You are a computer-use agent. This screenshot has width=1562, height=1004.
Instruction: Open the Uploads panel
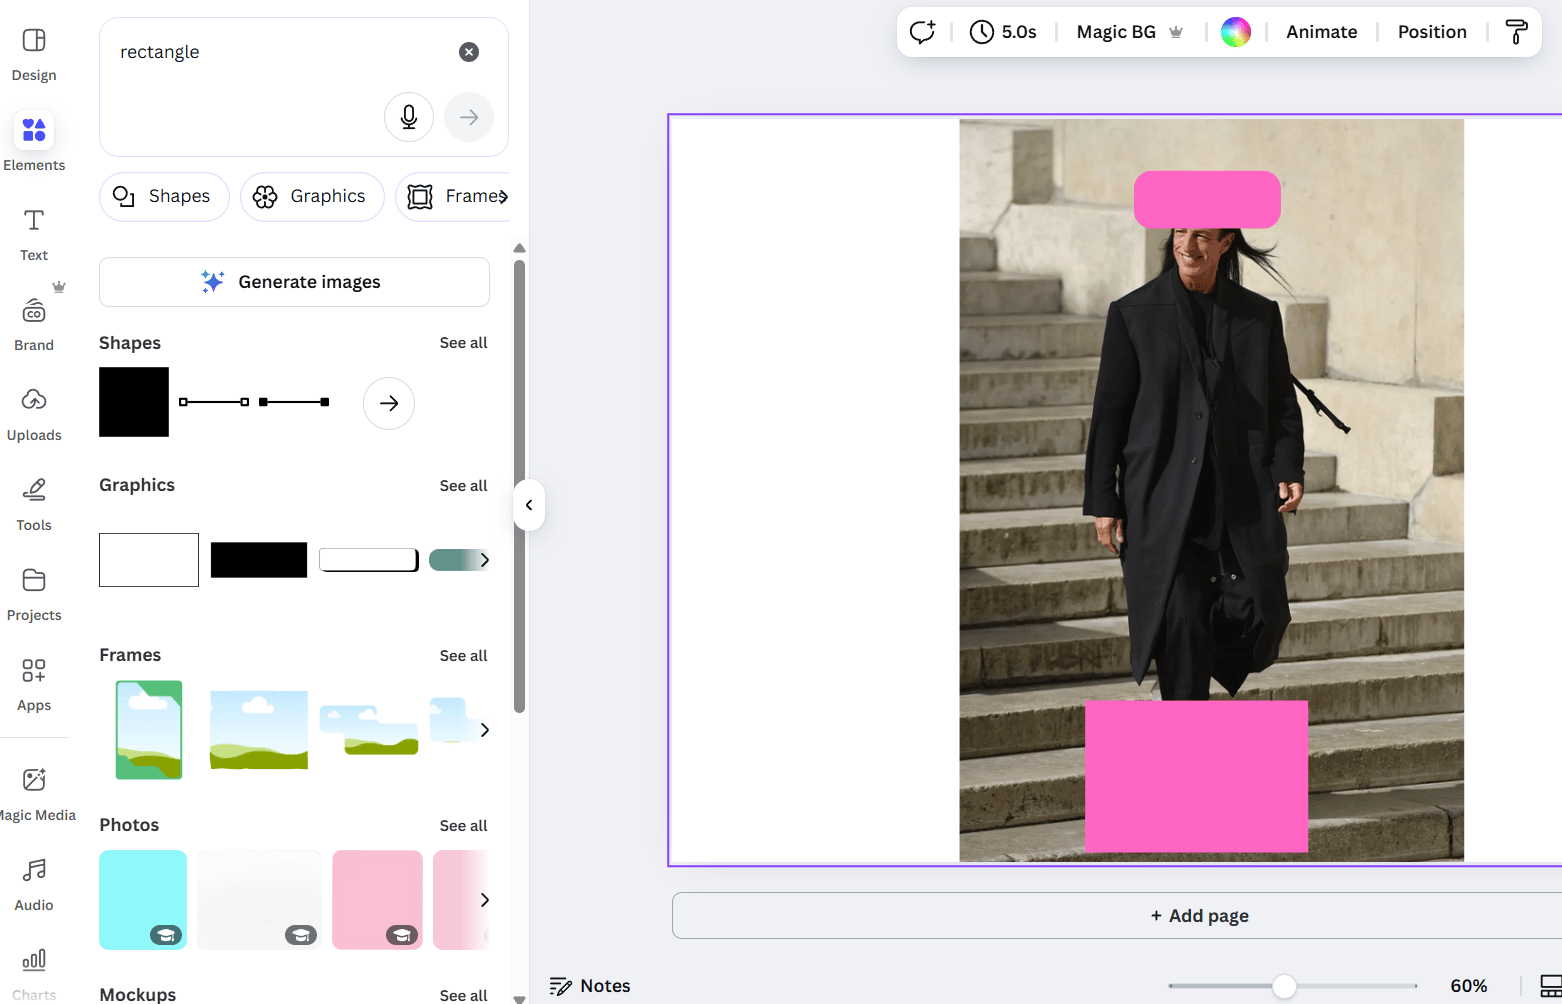[34, 414]
